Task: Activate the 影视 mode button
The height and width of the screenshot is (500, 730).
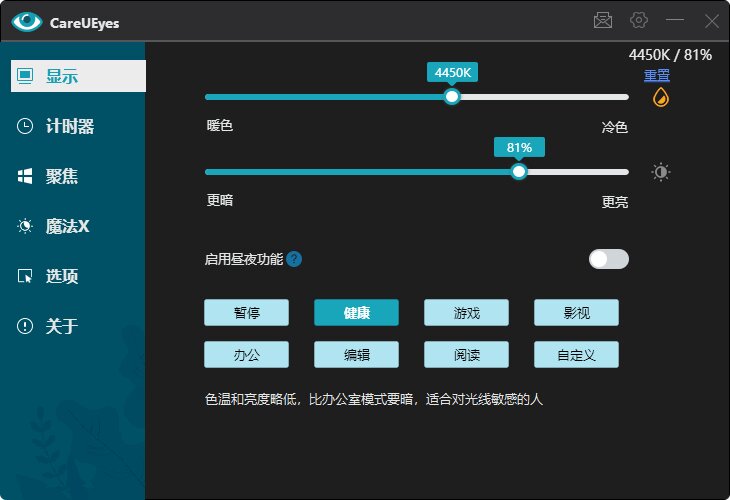Action: 576,312
